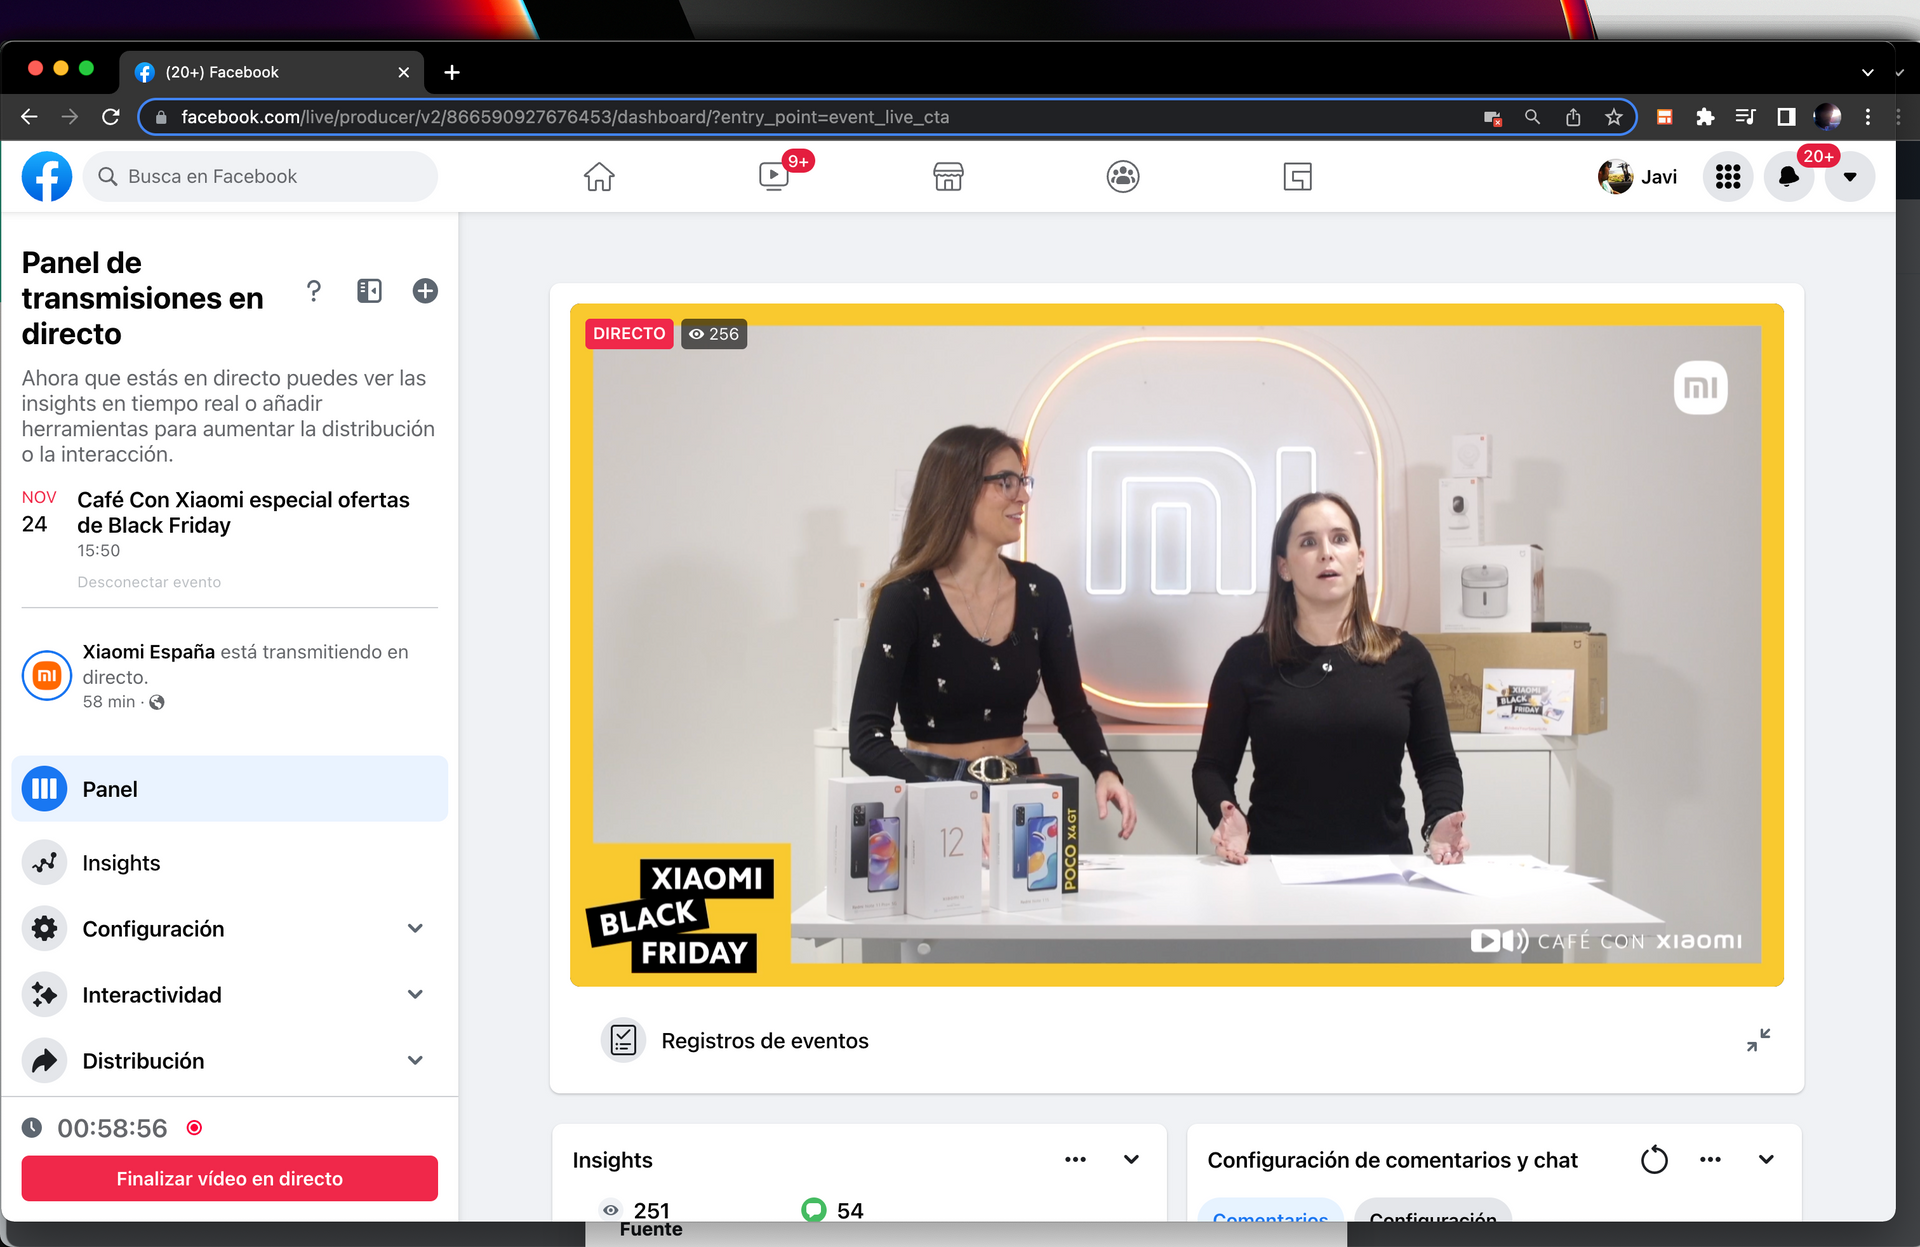
Task: Expand the Interactividad section
Action: (x=415, y=994)
